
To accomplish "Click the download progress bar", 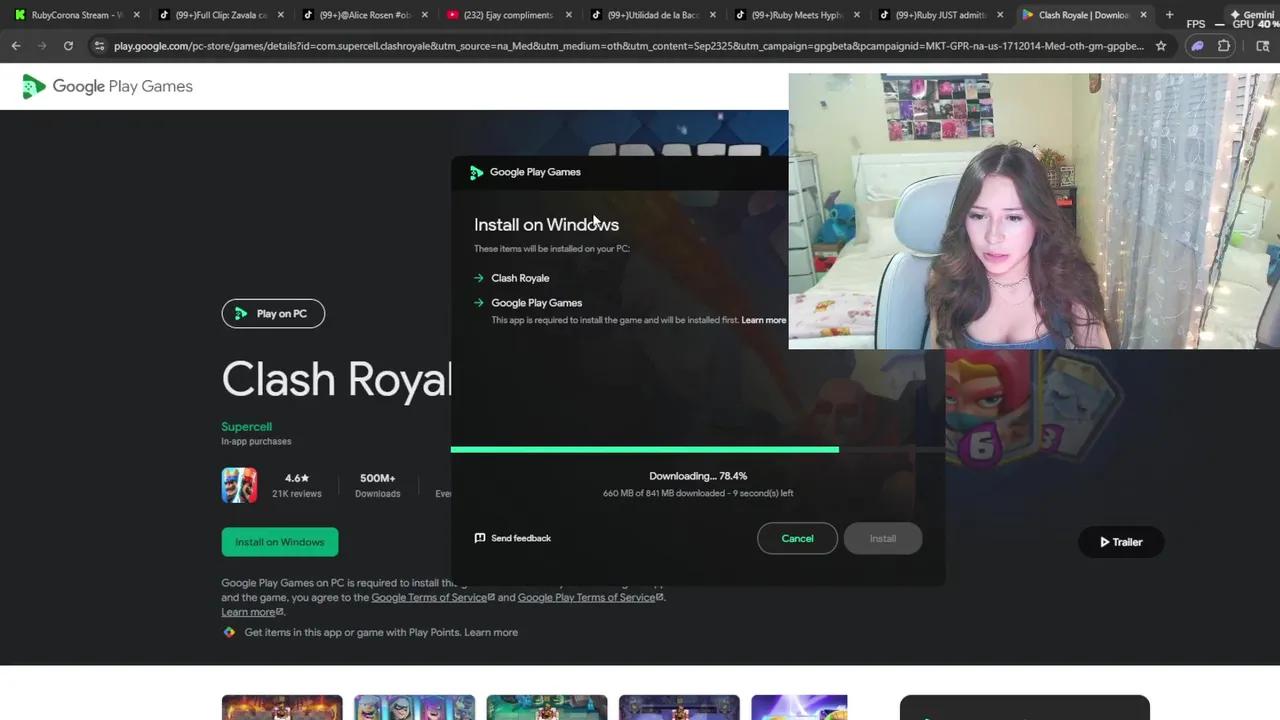I will (x=698, y=450).
